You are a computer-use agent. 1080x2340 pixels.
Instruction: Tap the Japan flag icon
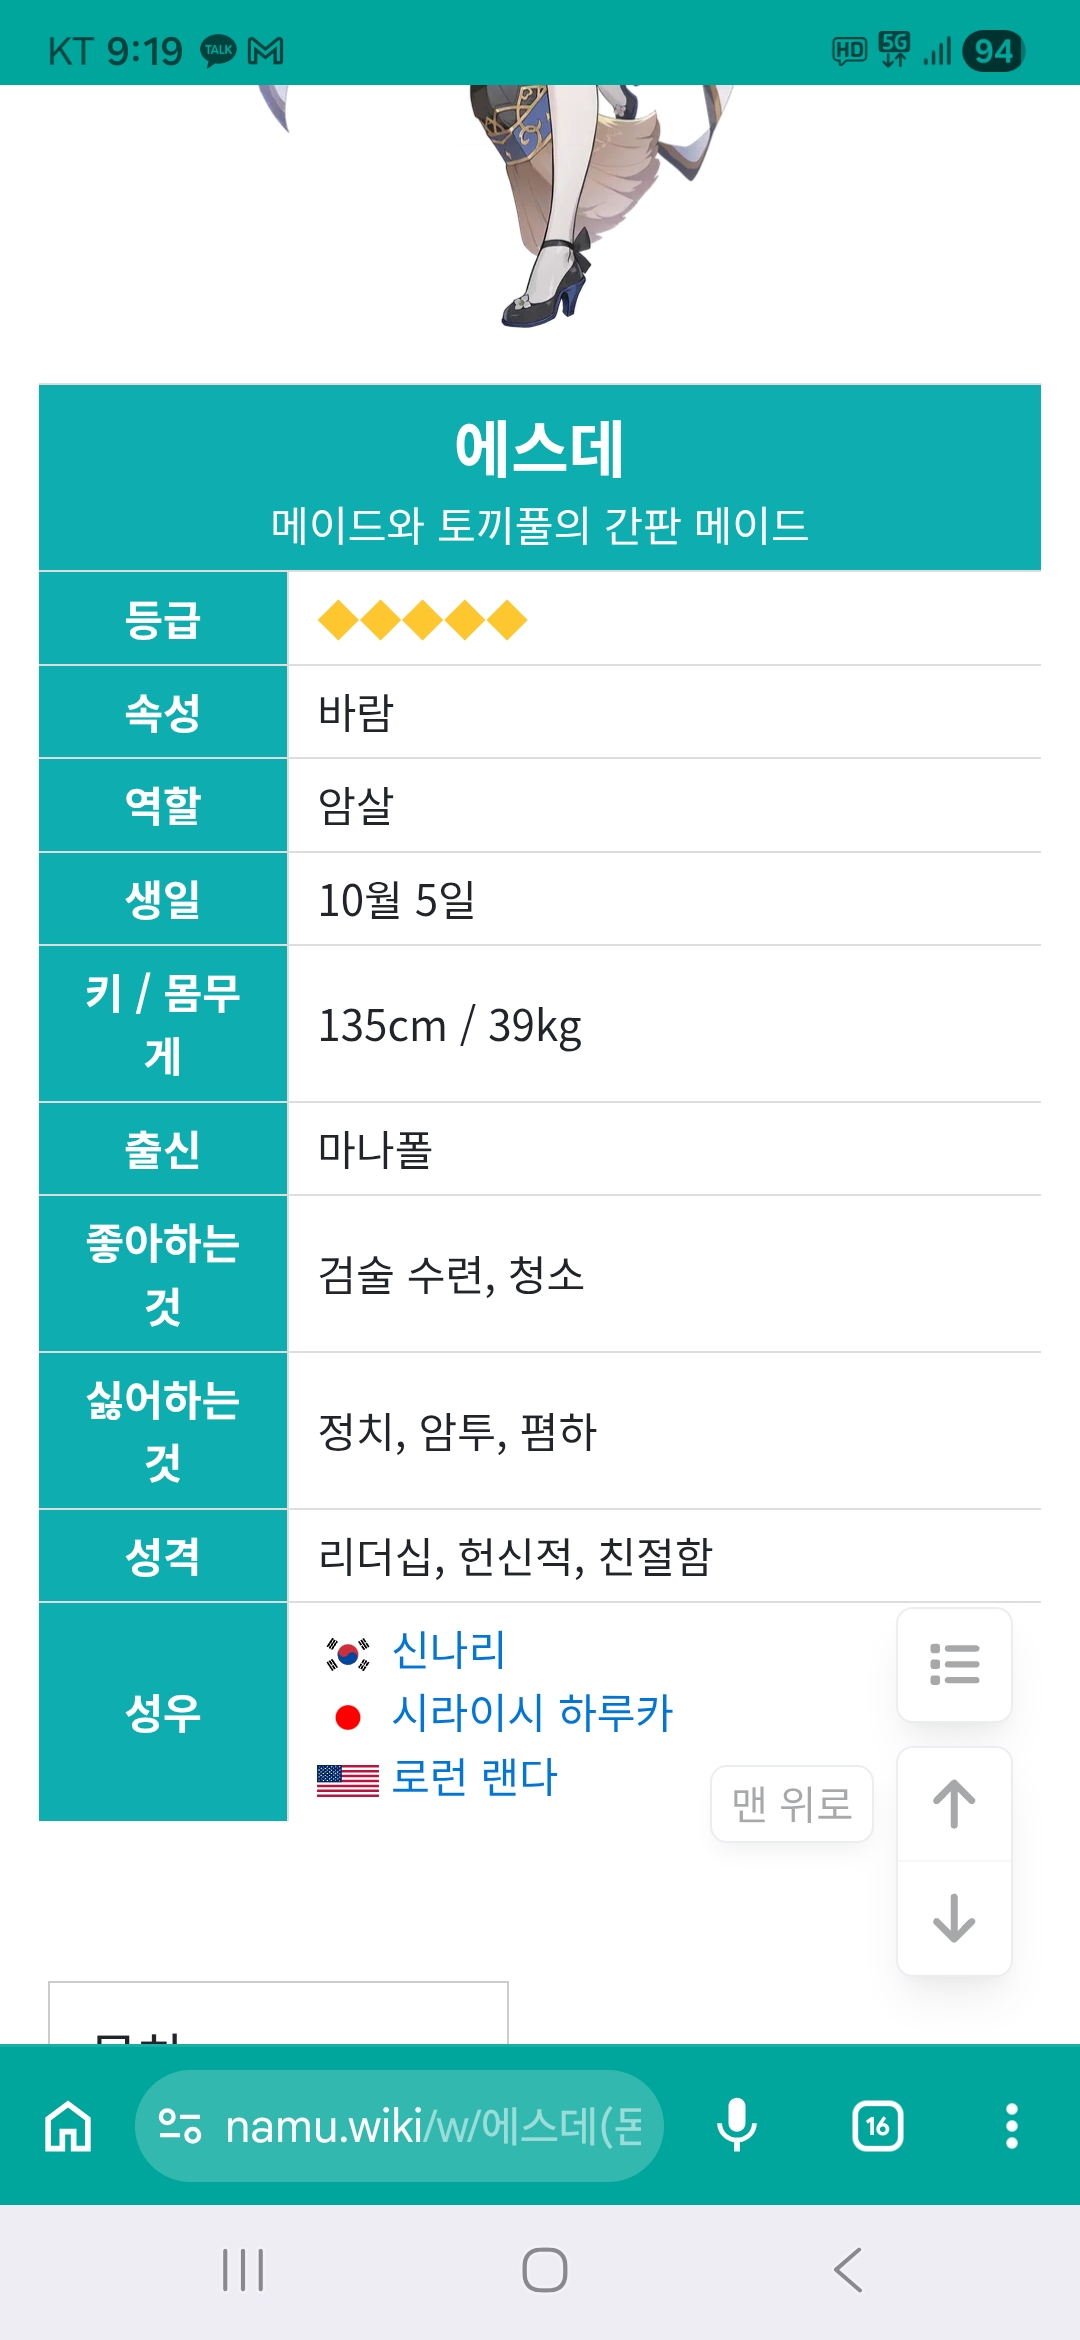pos(348,1717)
